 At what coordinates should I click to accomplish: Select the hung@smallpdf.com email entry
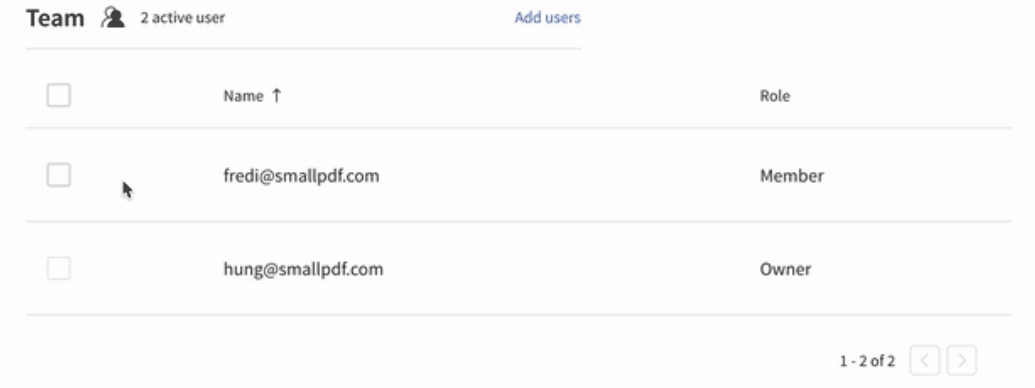(x=303, y=269)
